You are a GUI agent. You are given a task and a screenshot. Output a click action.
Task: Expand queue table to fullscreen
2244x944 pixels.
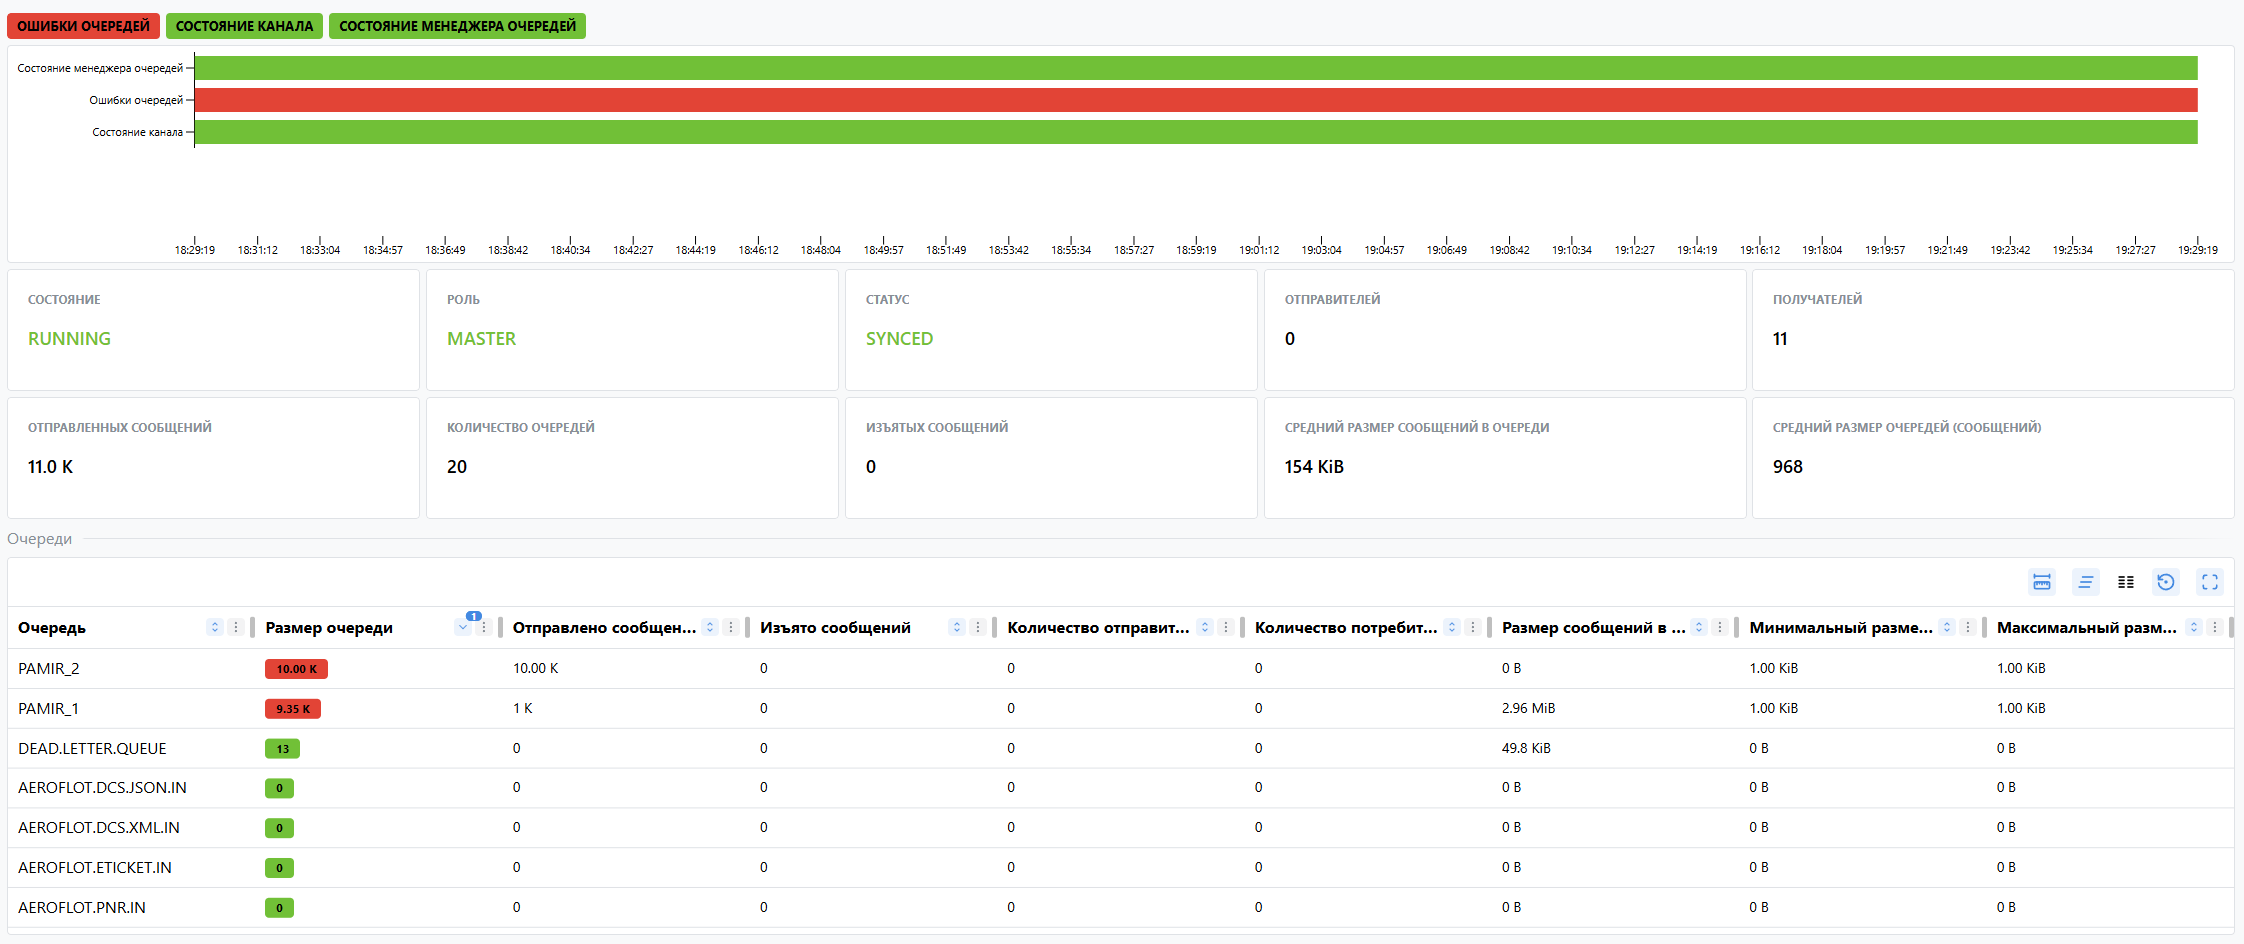[2210, 582]
